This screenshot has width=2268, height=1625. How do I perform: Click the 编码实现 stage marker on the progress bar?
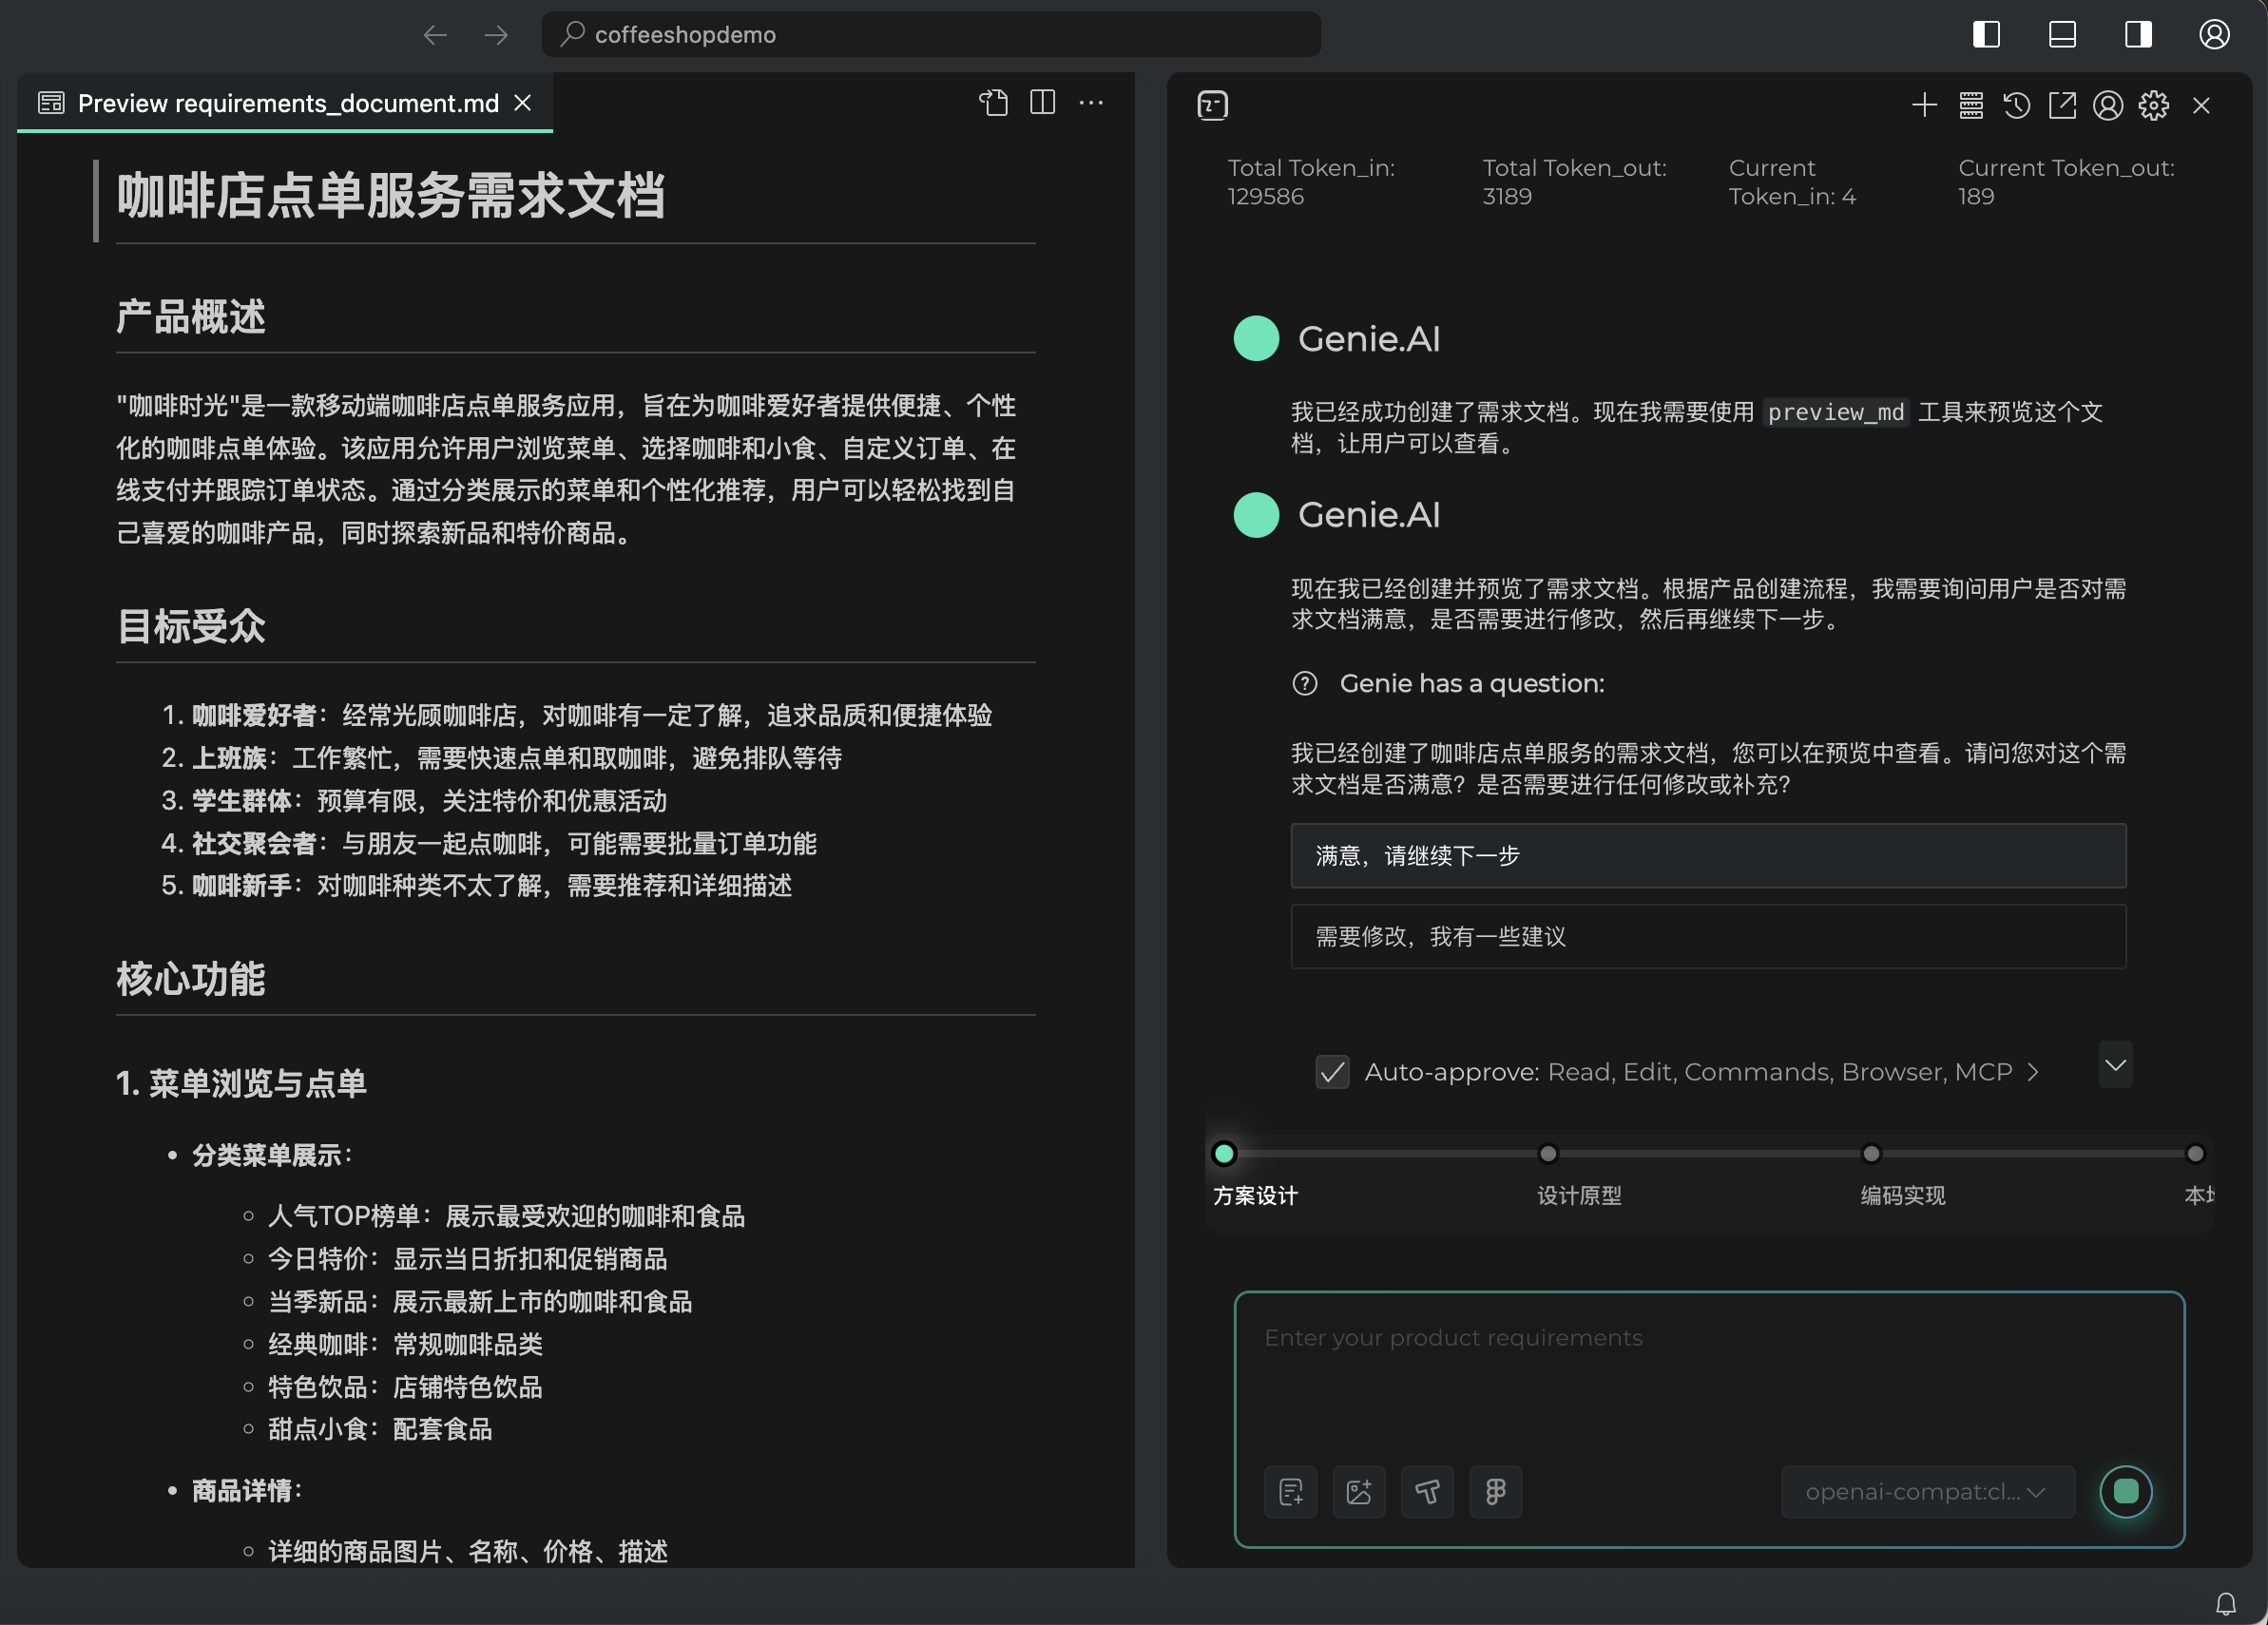point(1869,1153)
